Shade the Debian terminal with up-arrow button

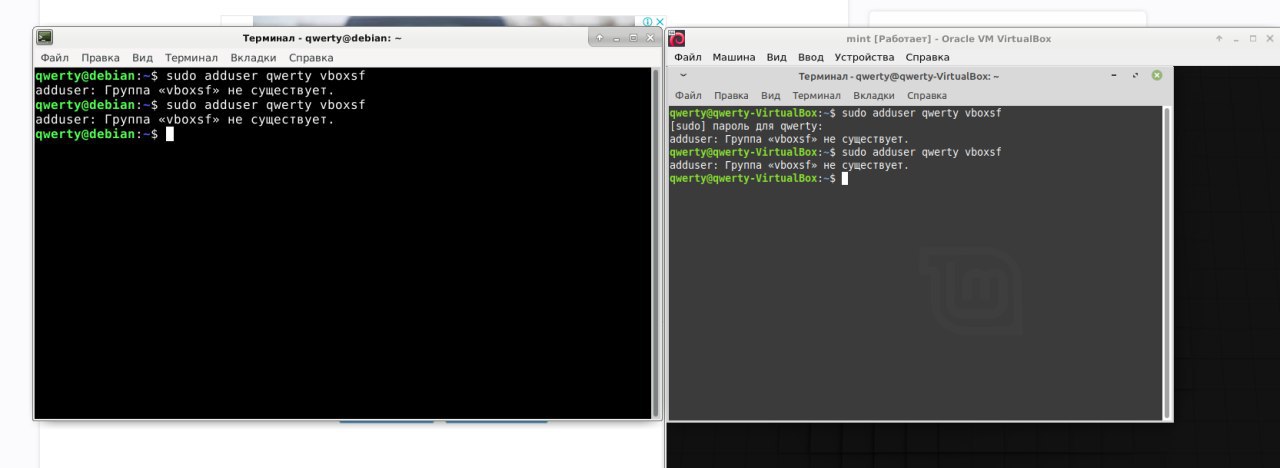[x=599, y=38]
